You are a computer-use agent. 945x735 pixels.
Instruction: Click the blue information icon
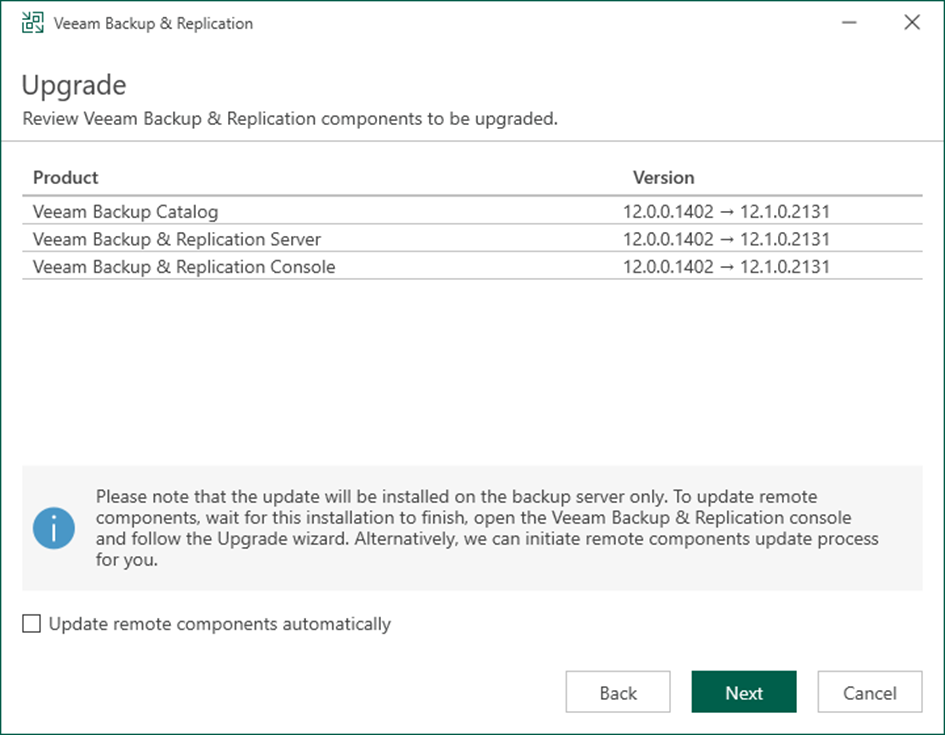[53, 527]
